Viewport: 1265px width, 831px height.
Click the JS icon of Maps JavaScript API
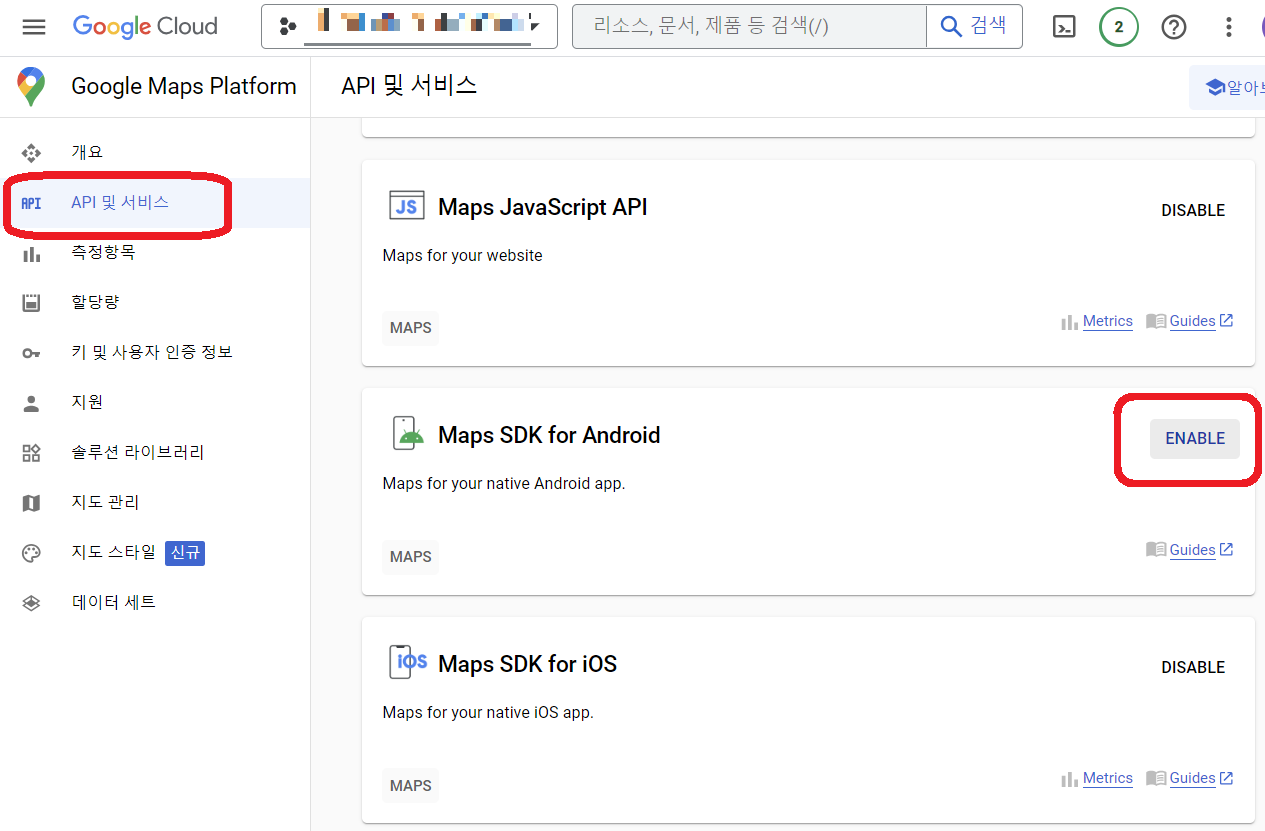tap(407, 206)
